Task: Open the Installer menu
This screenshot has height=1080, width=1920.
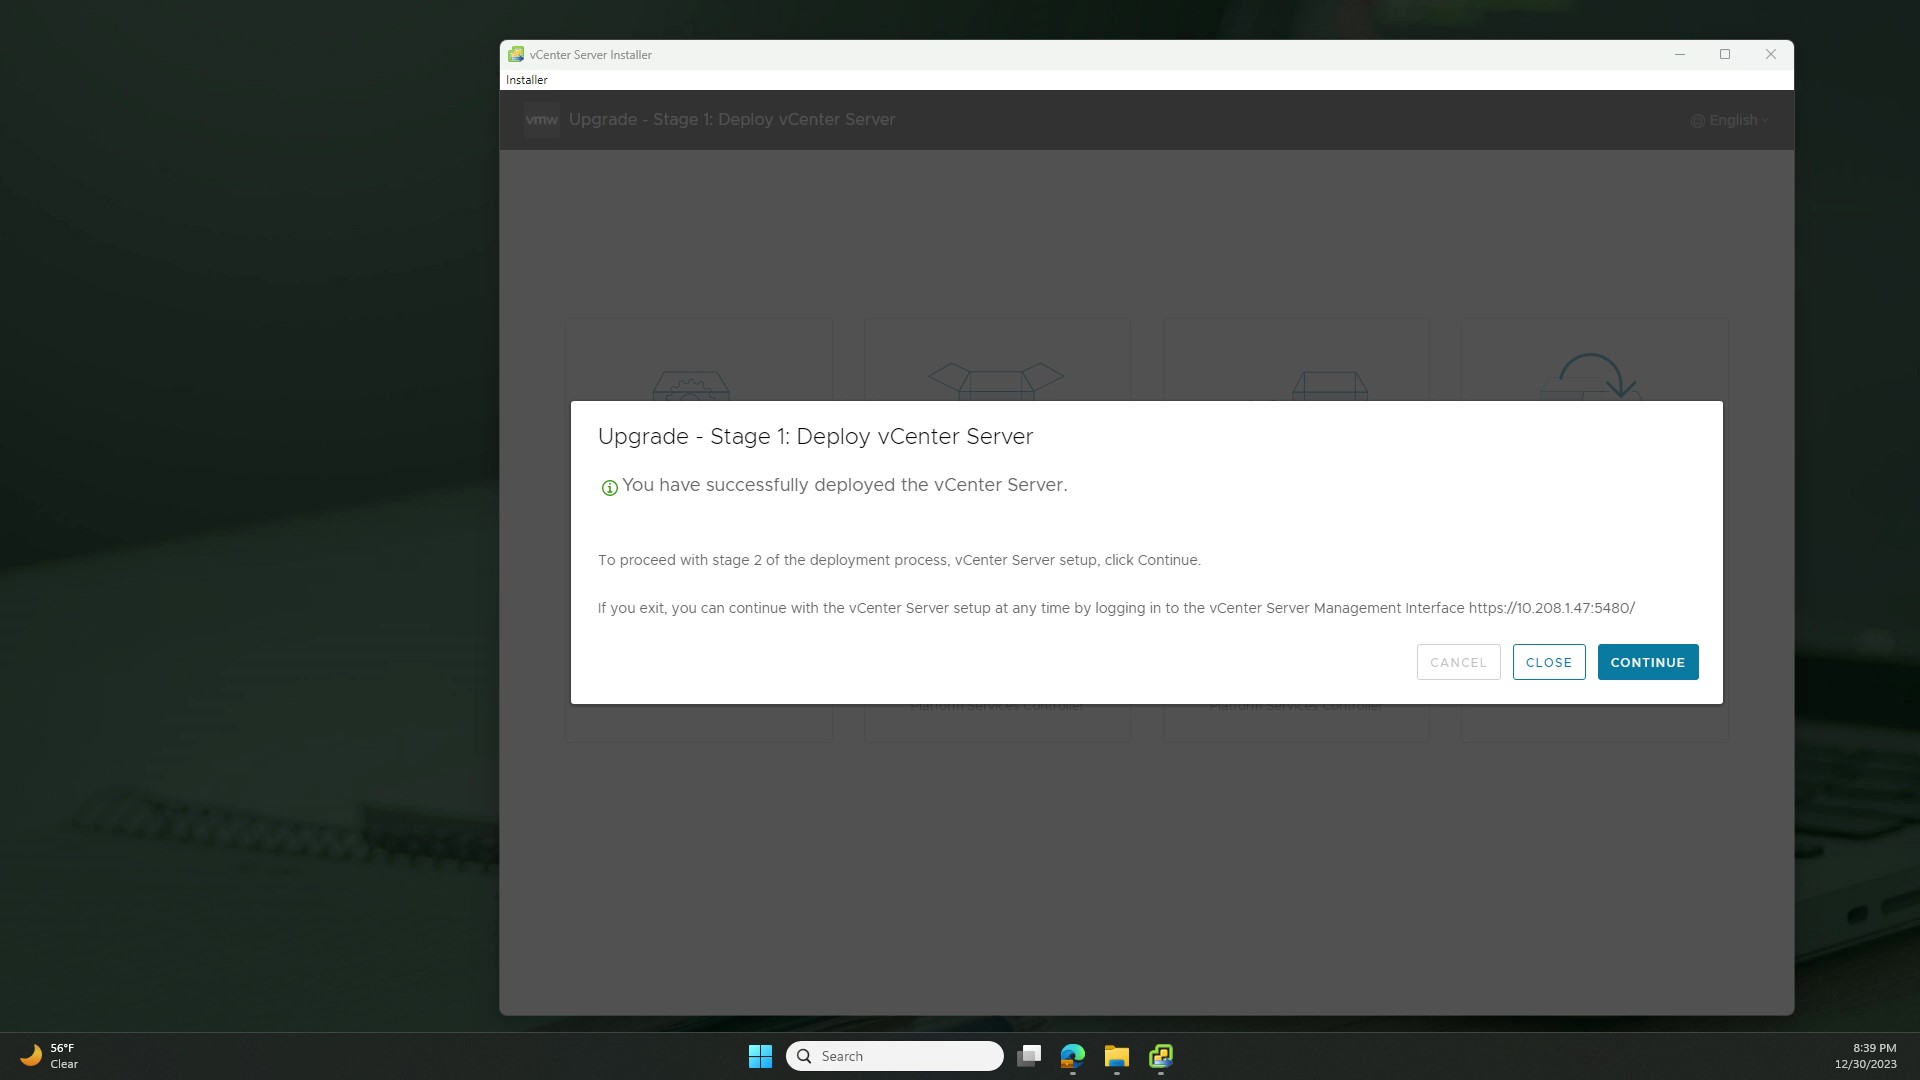Action: click(x=526, y=80)
